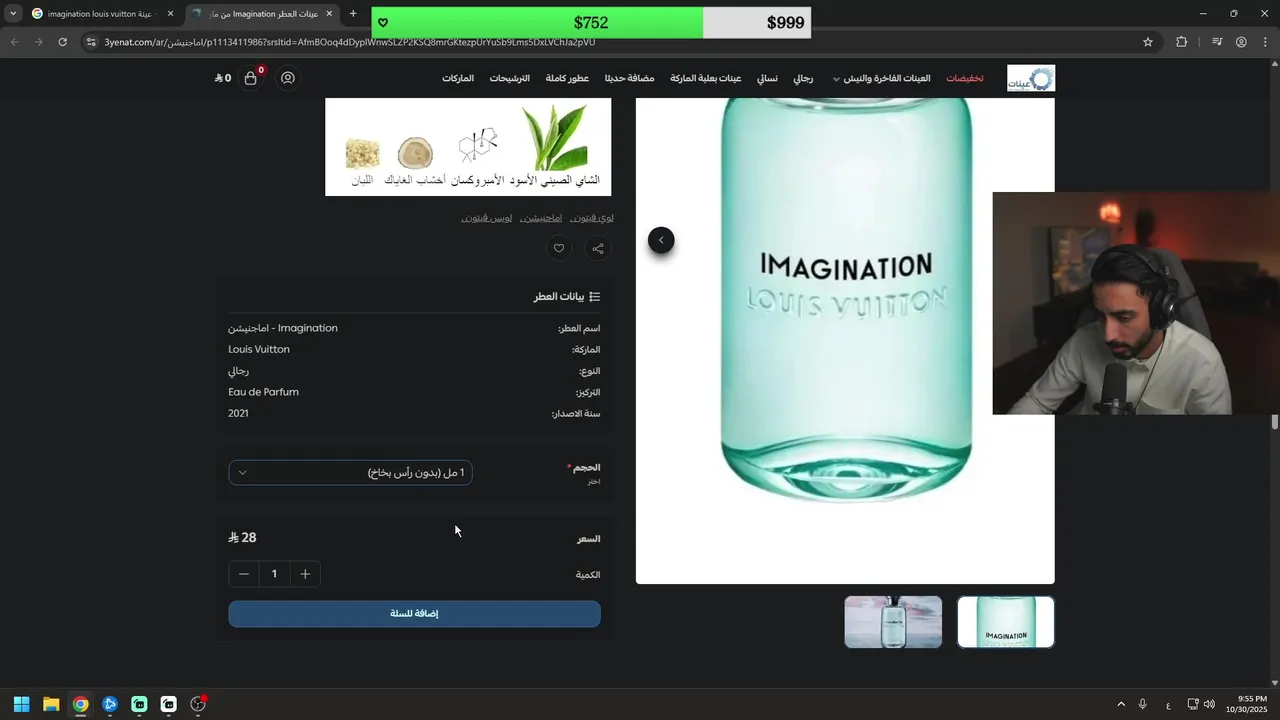Reload the page in Chrome

pos(63,42)
